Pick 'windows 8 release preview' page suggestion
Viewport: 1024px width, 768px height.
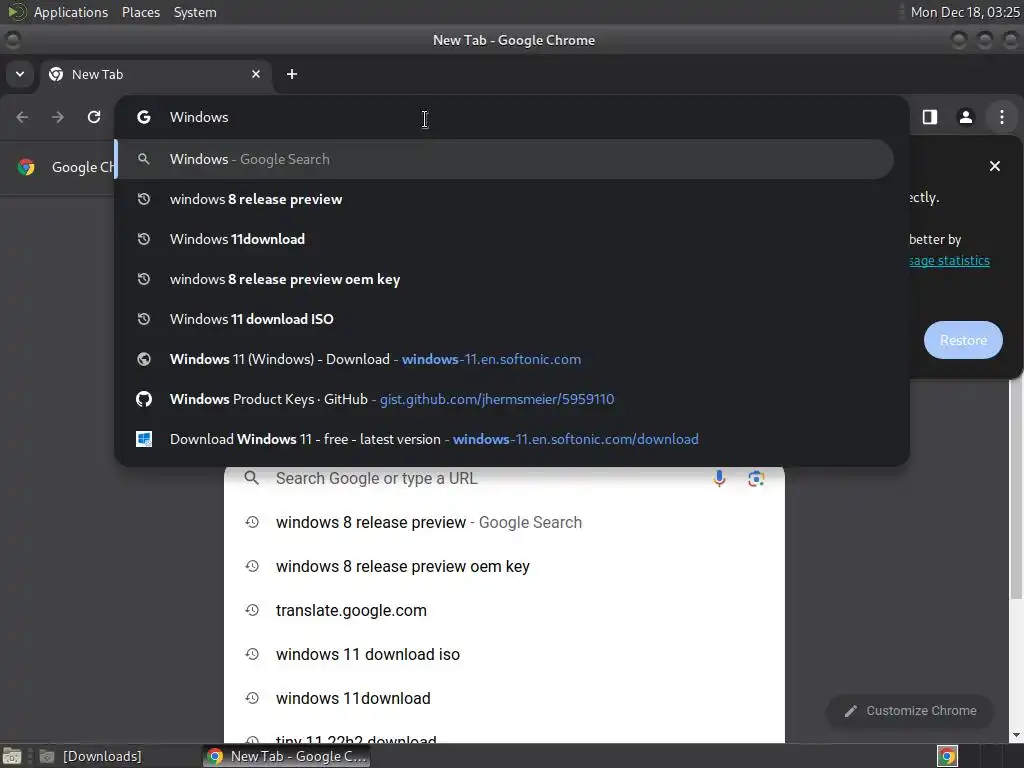point(504,522)
